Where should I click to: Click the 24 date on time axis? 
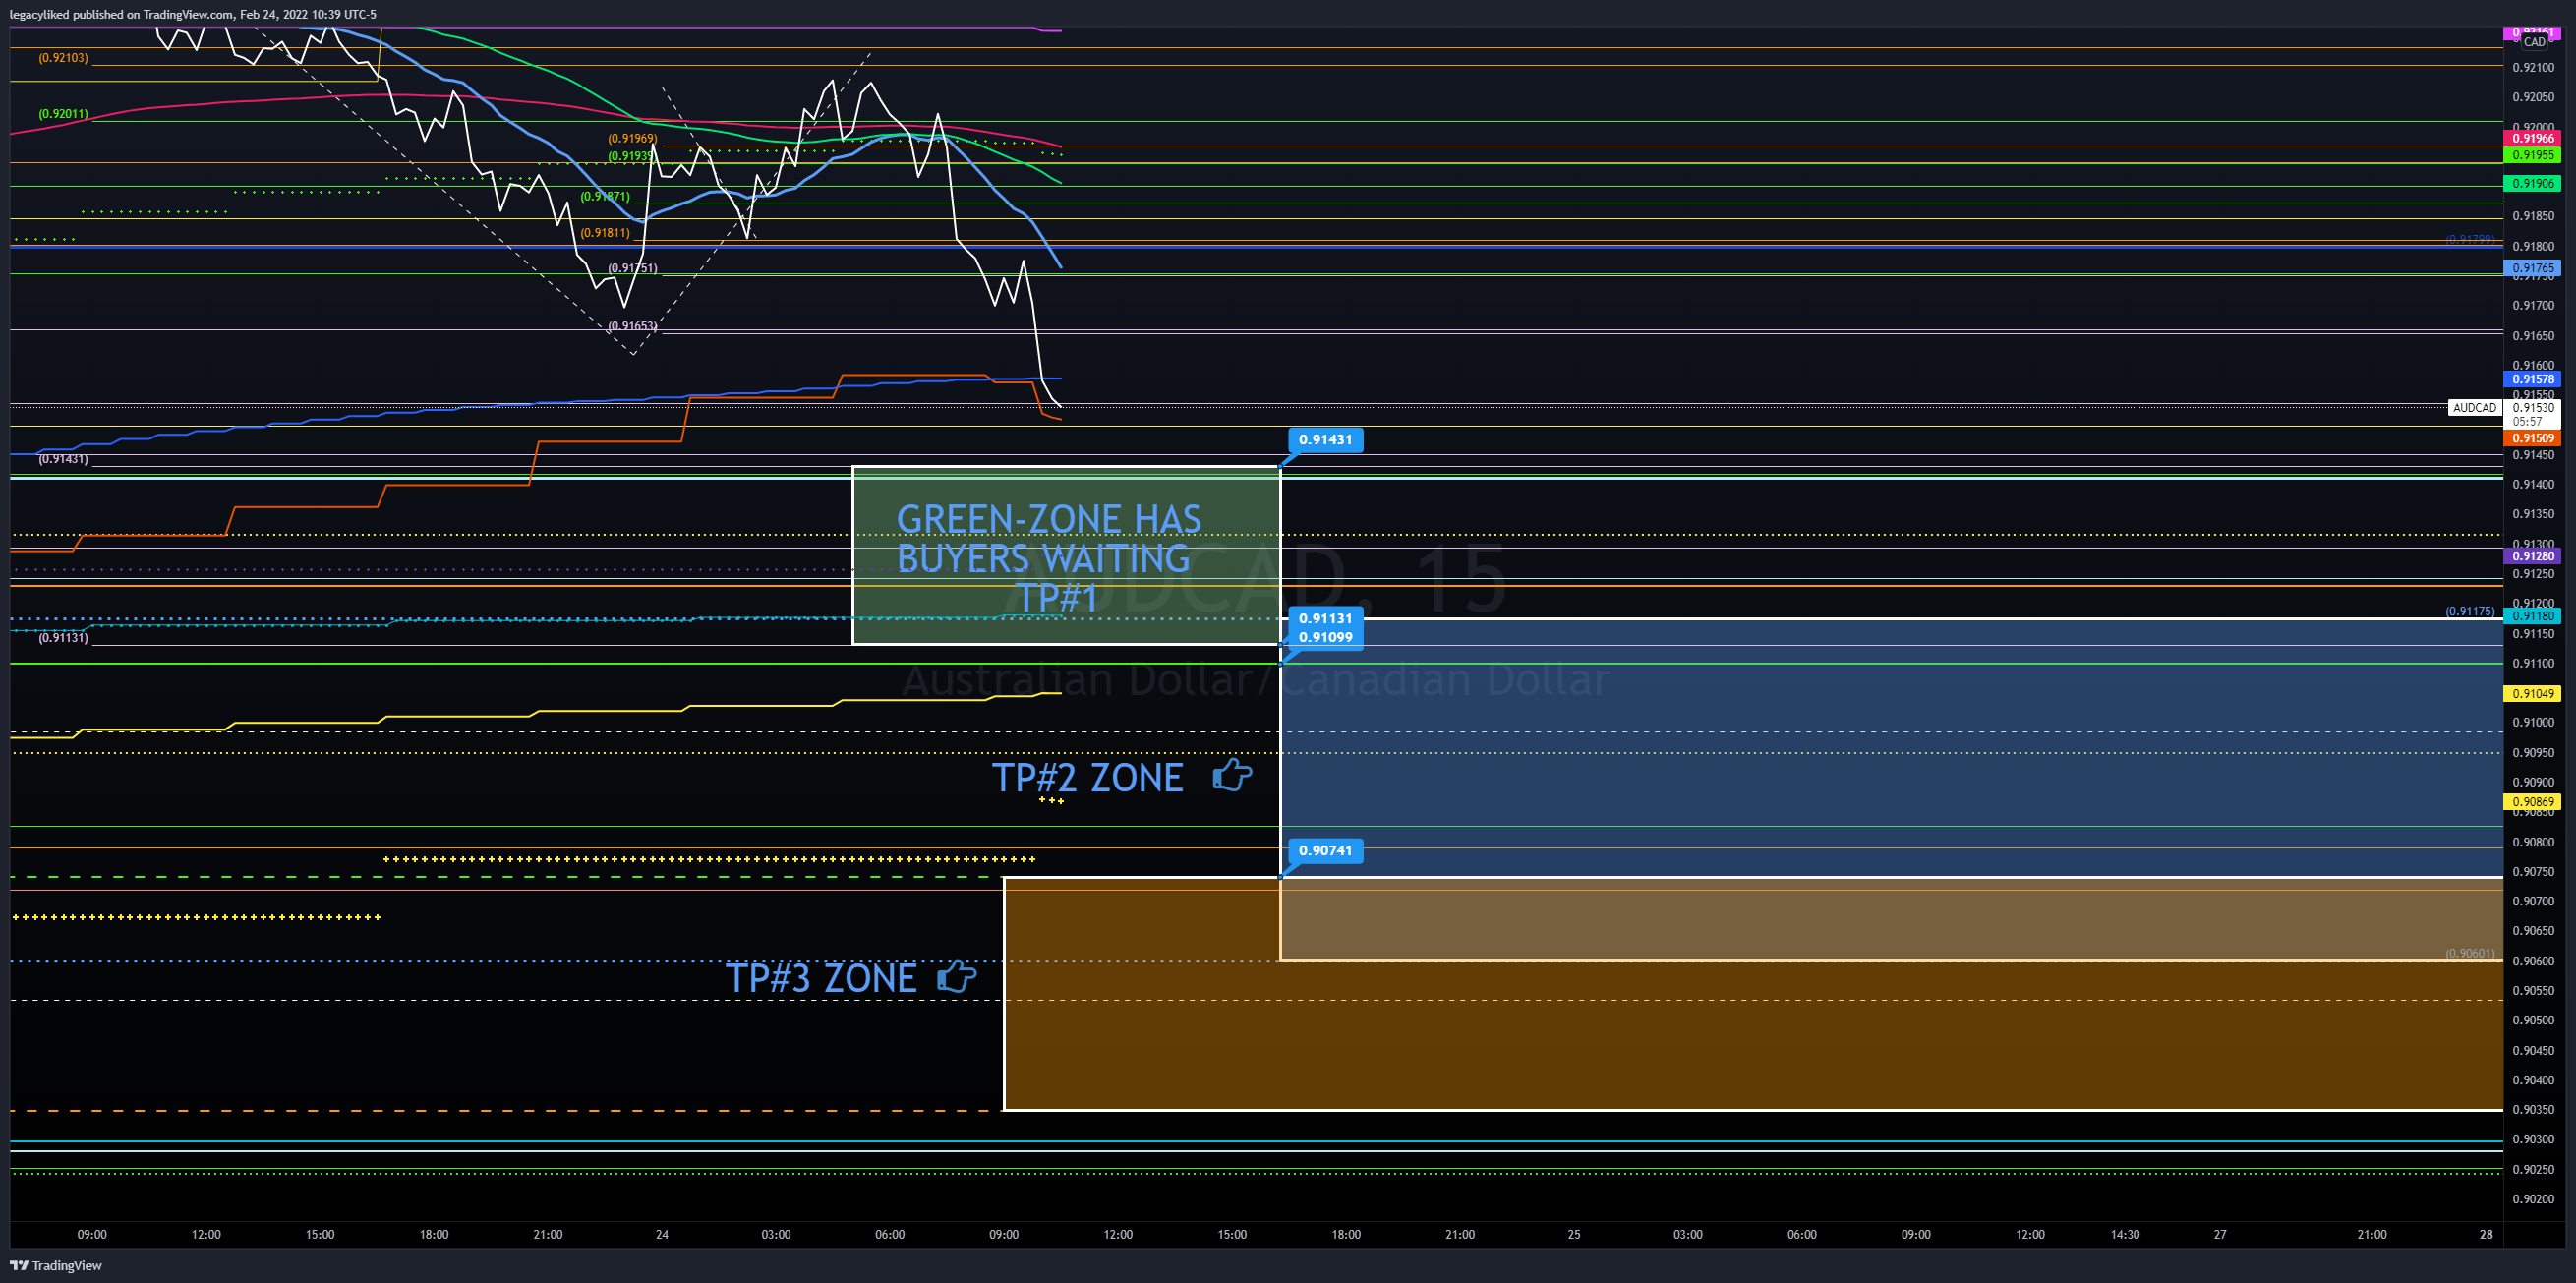(x=662, y=1234)
